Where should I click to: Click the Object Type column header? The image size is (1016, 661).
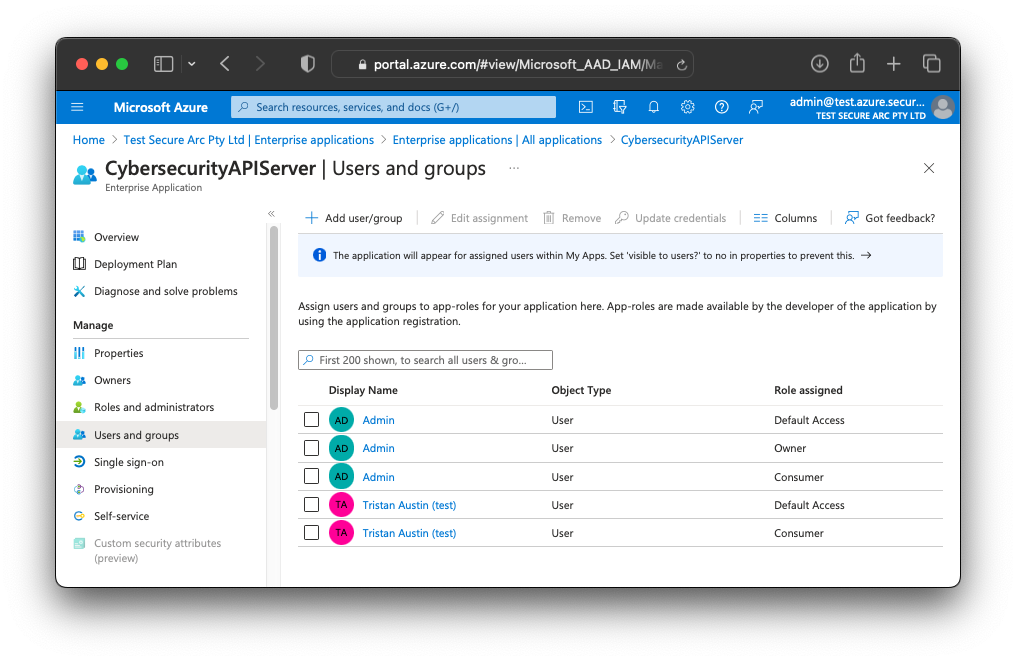tap(581, 390)
